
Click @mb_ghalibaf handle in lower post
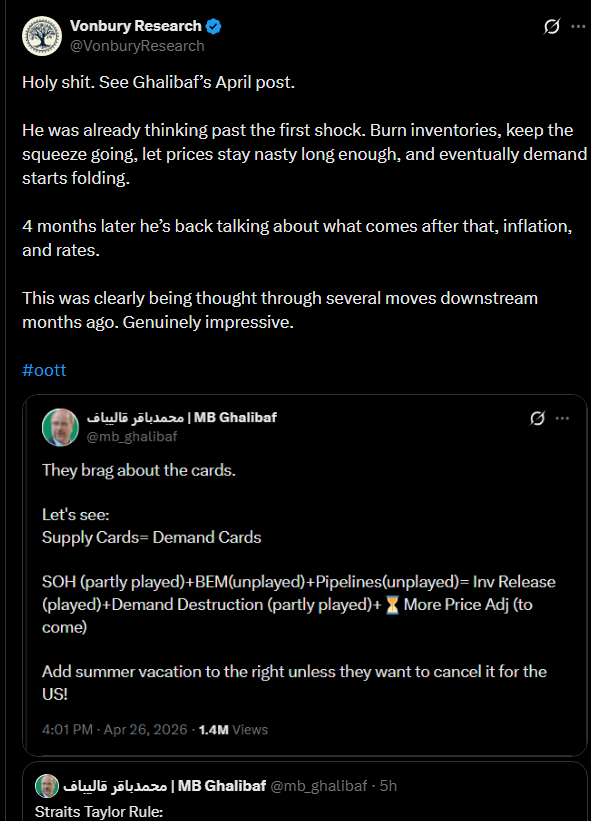click(x=319, y=785)
